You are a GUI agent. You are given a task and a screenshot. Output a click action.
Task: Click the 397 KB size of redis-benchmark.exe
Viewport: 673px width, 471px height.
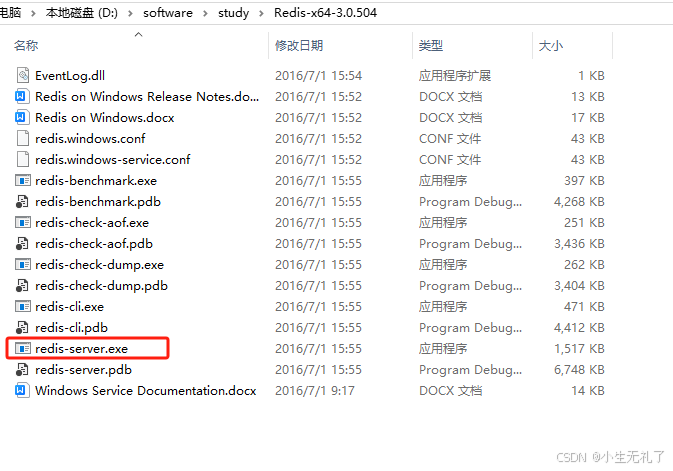tap(584, 180)
